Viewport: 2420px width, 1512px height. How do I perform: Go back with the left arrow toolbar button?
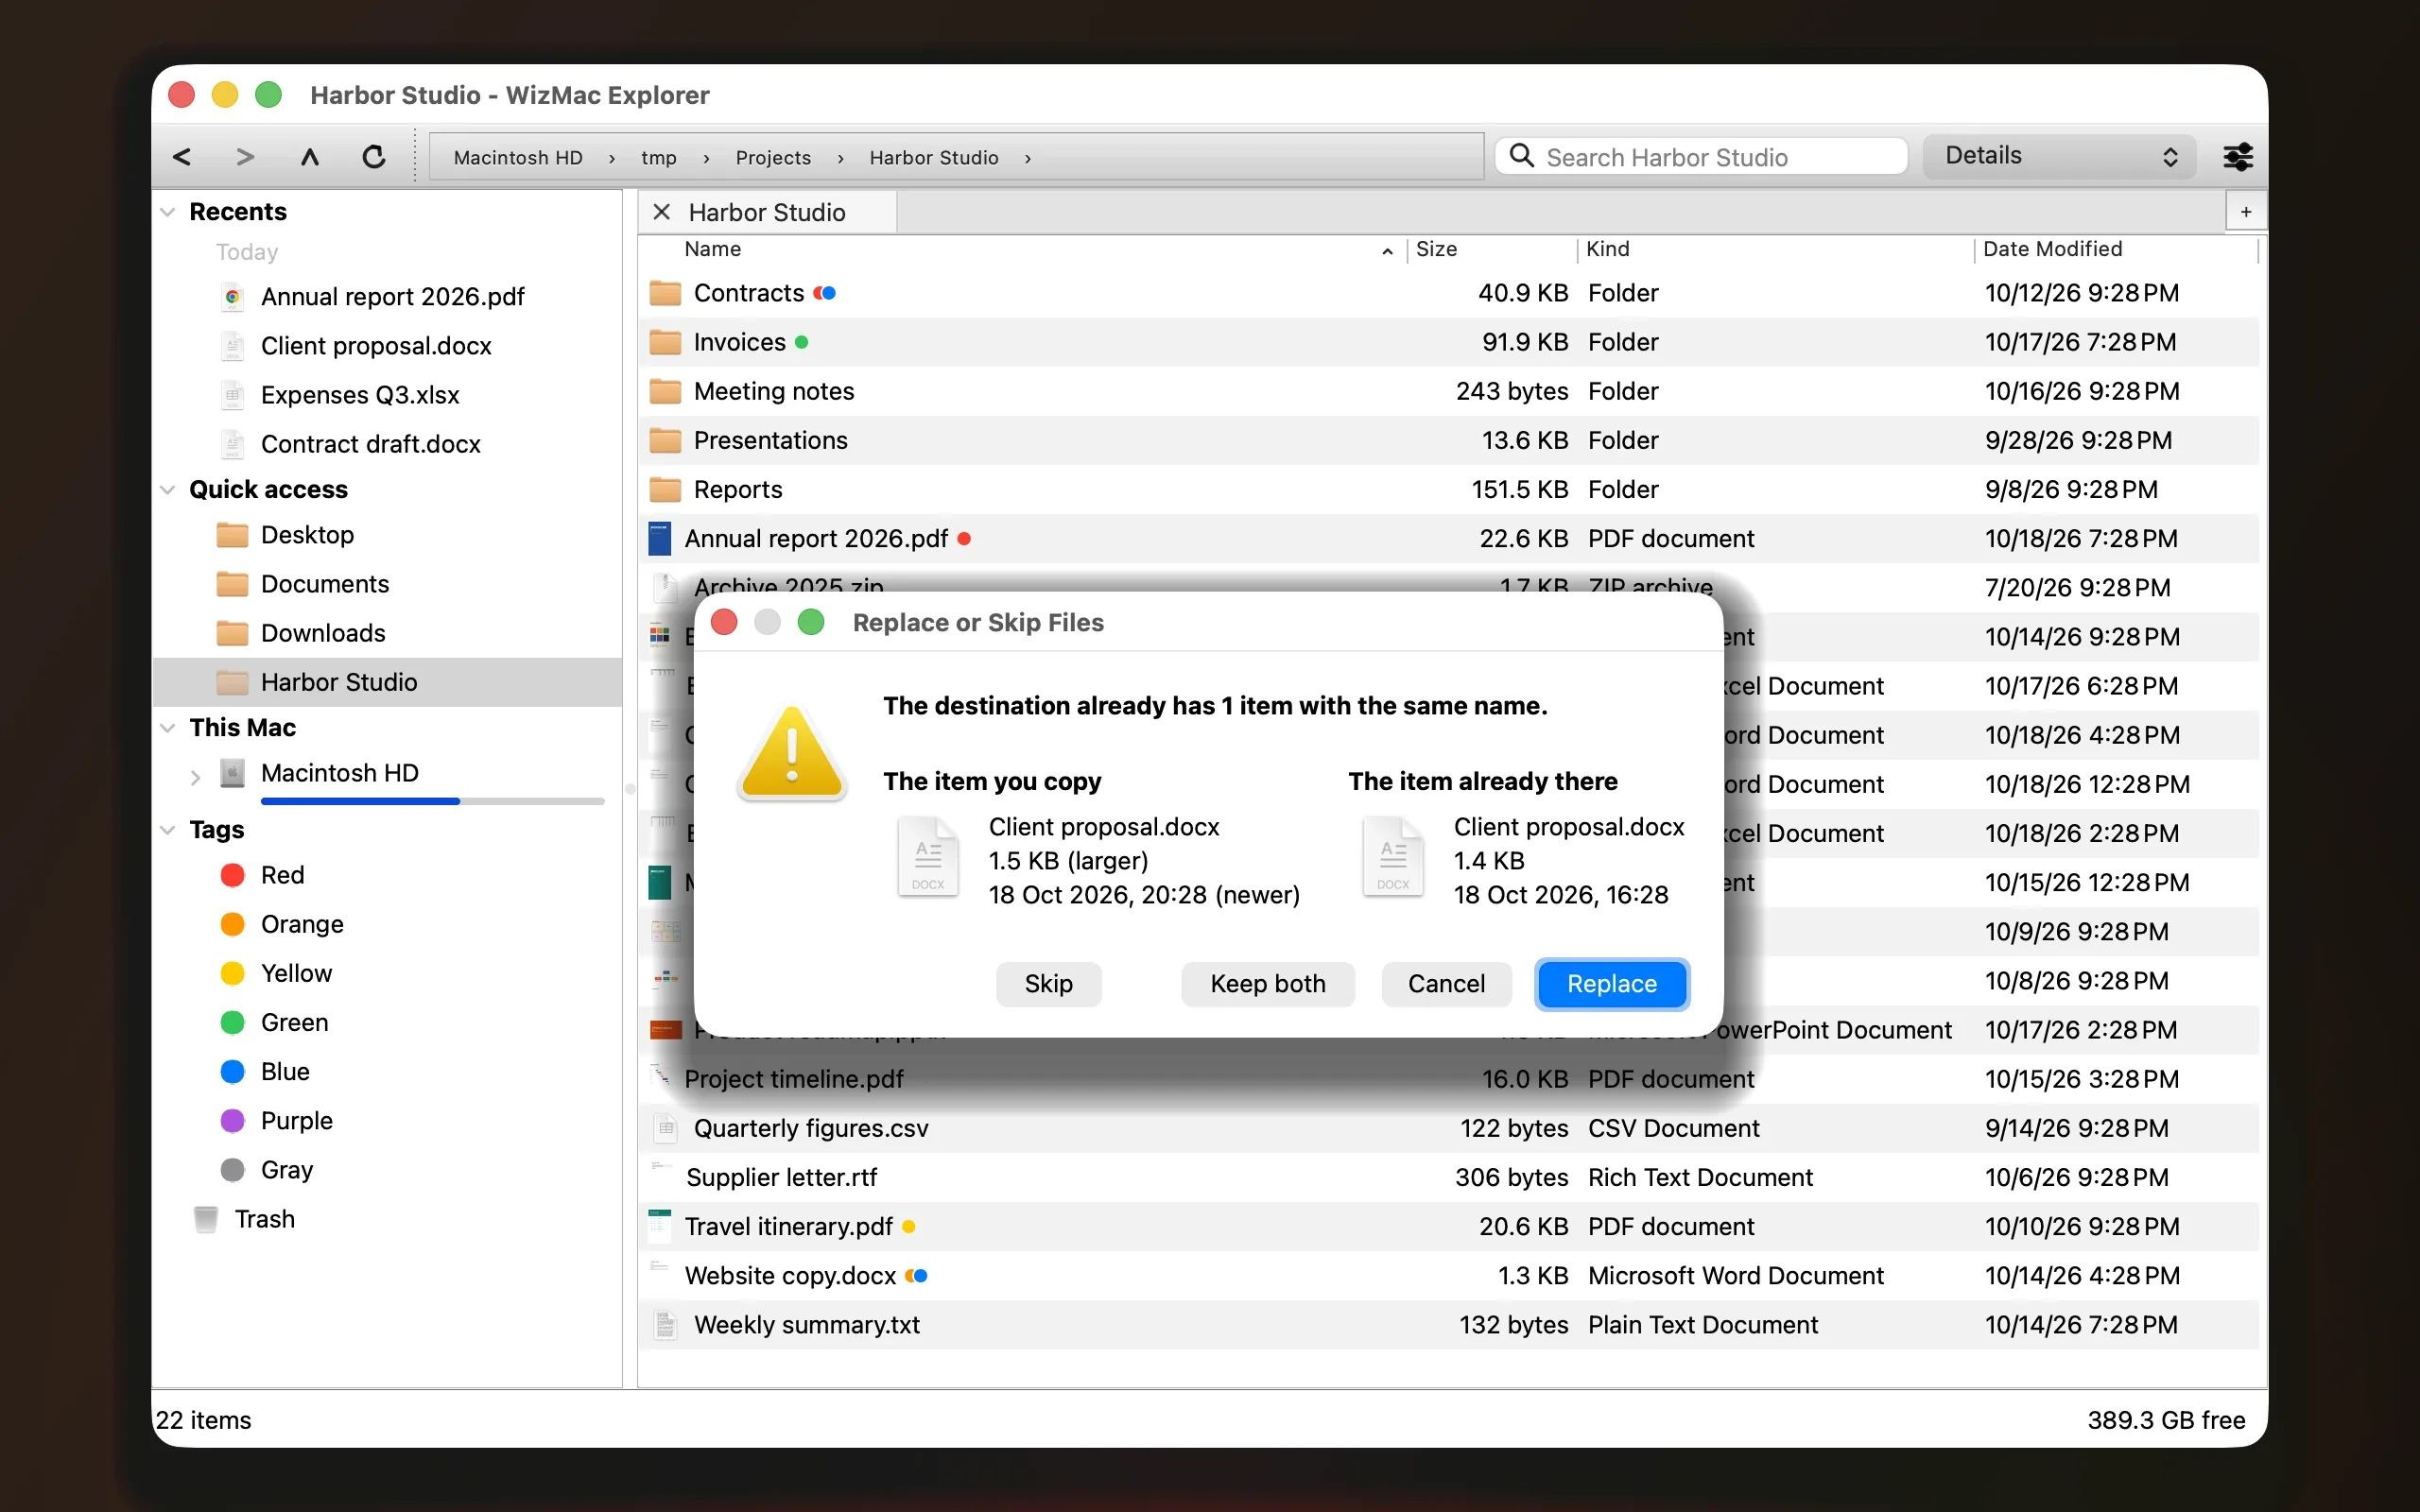pos(182,157)
